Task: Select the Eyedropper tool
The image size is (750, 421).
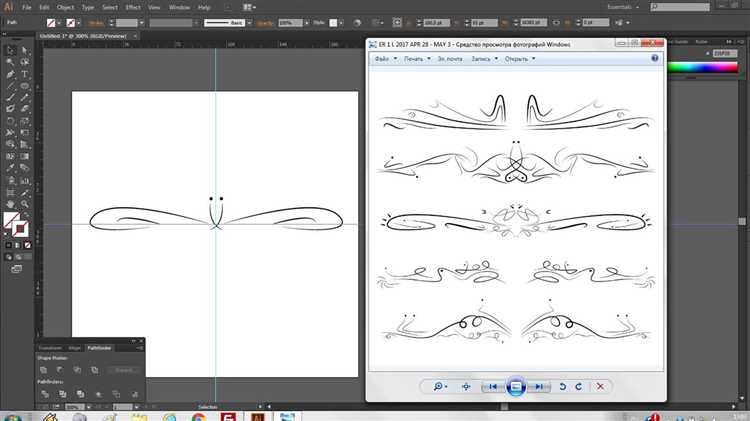Action: (x=11, y=168)
